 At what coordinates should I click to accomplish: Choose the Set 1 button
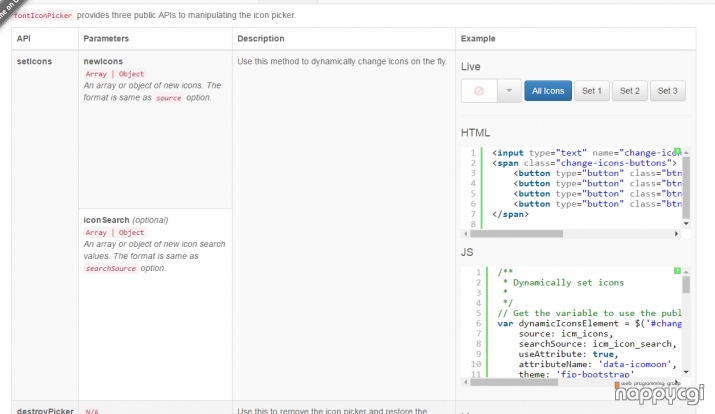click(x=591, y=91)
